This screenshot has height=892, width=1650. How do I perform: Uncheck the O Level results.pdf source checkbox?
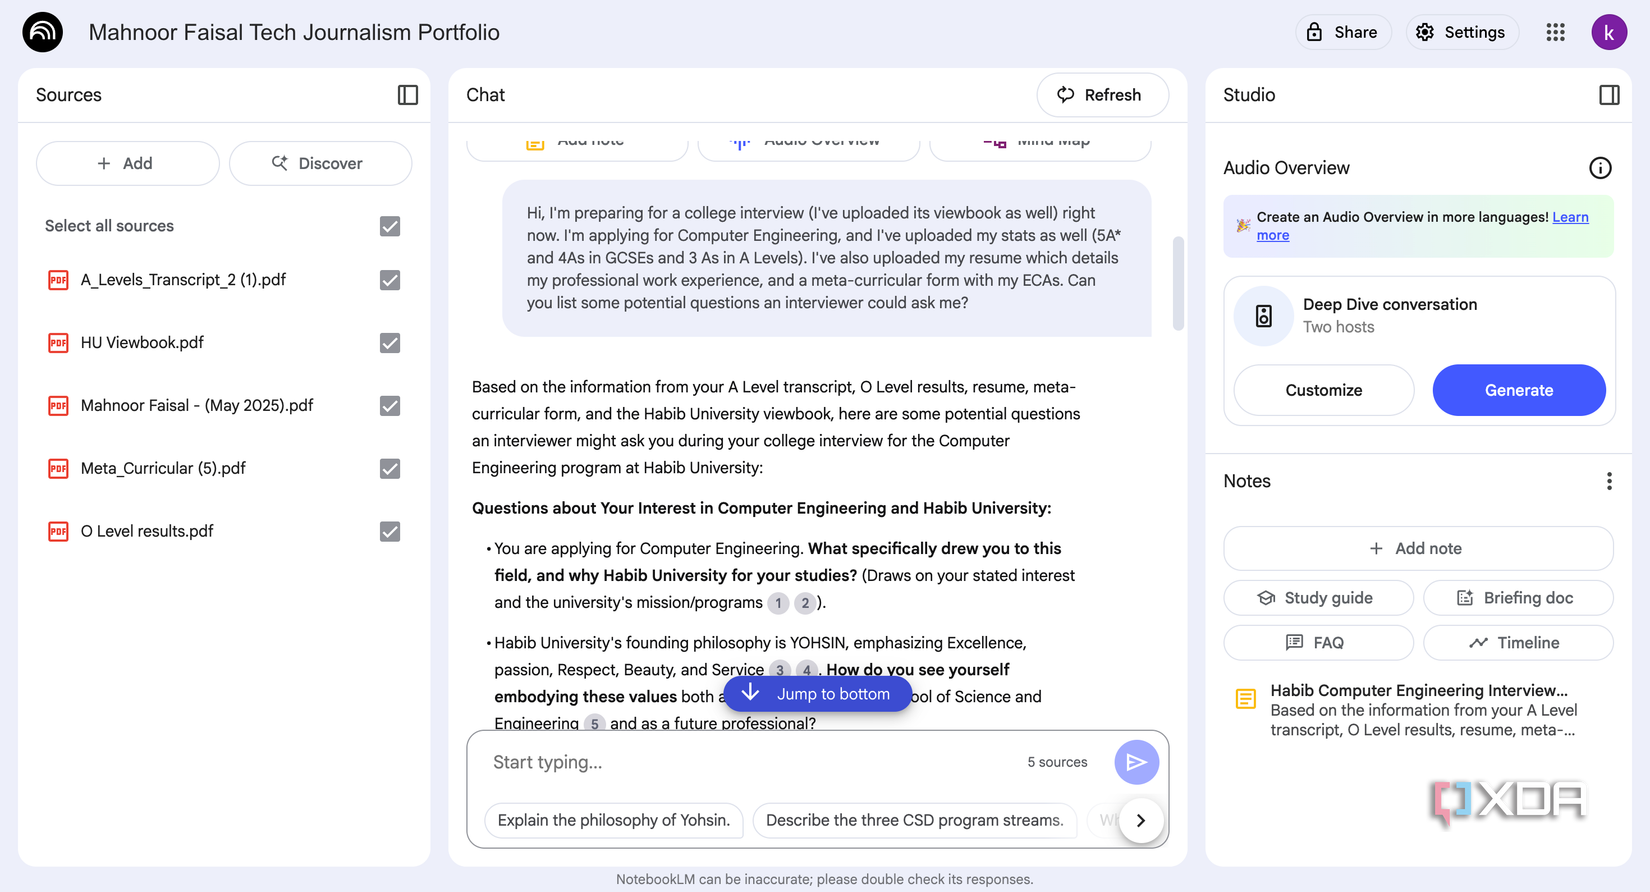[390, 531]
